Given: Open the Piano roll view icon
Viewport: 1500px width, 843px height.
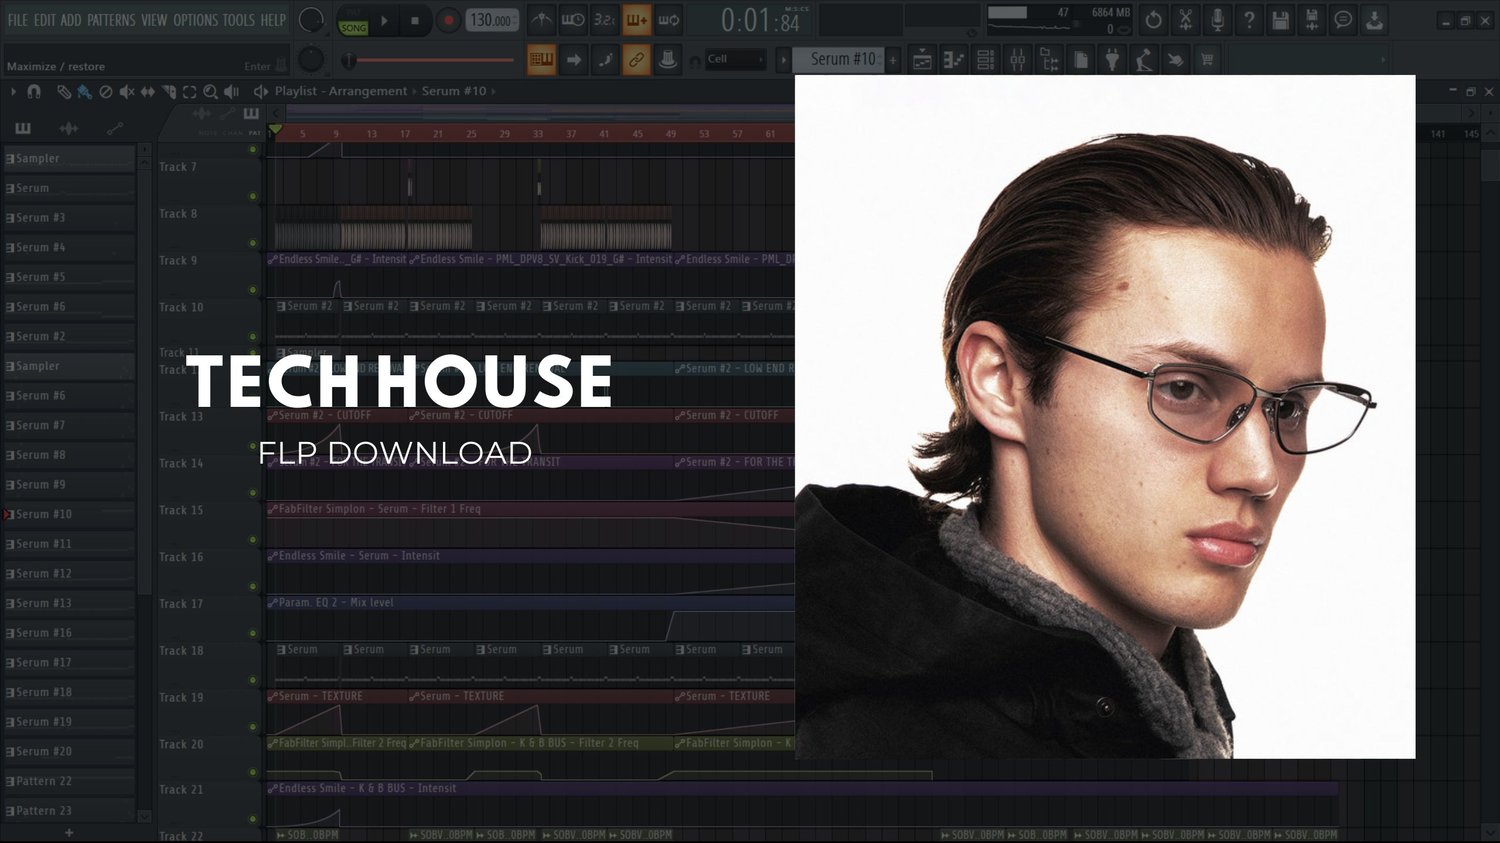Looking at the screenshot, I should coord(954,60).
